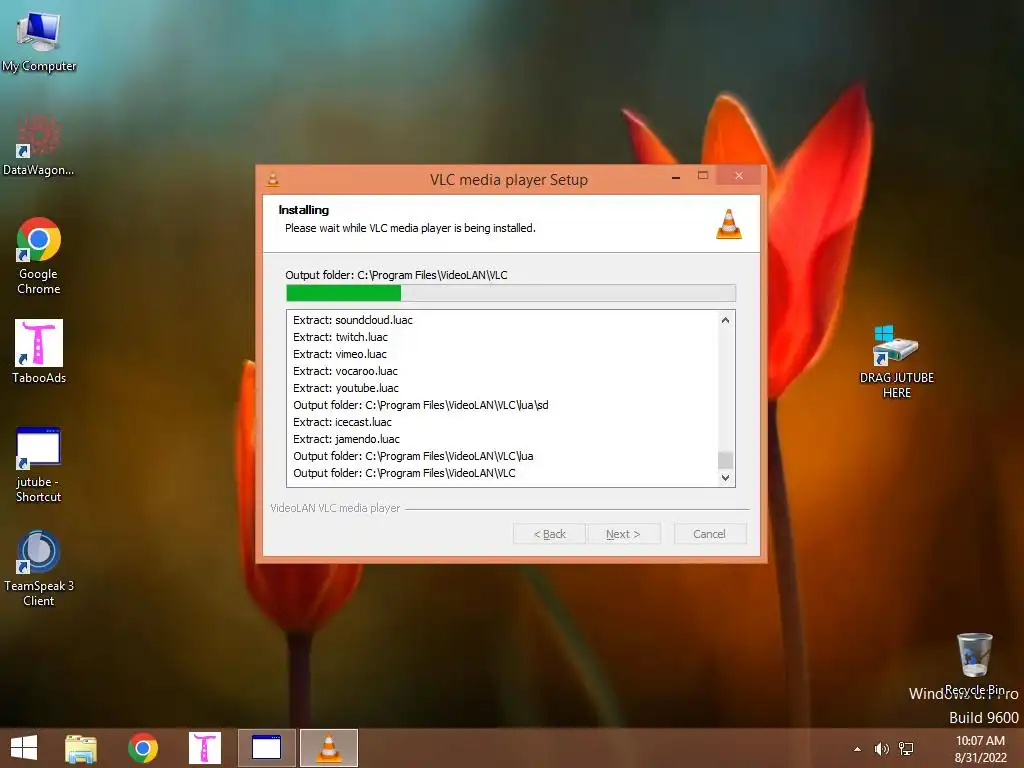Viewport: 1024px width, 768px height.
Task: Select the DRAG JUTUBE HERE drive shortcut
Action: point(896,361)
